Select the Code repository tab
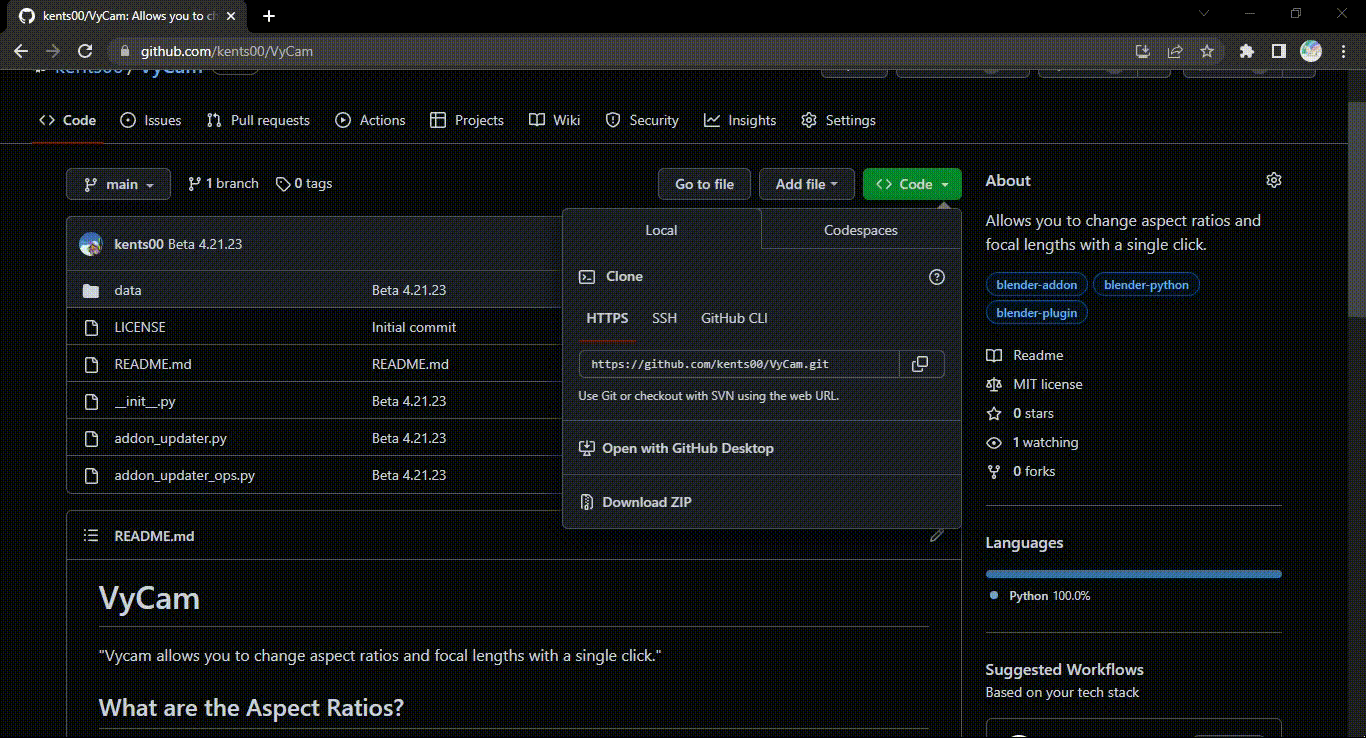The image size is (1366, 738). (68, 120)
